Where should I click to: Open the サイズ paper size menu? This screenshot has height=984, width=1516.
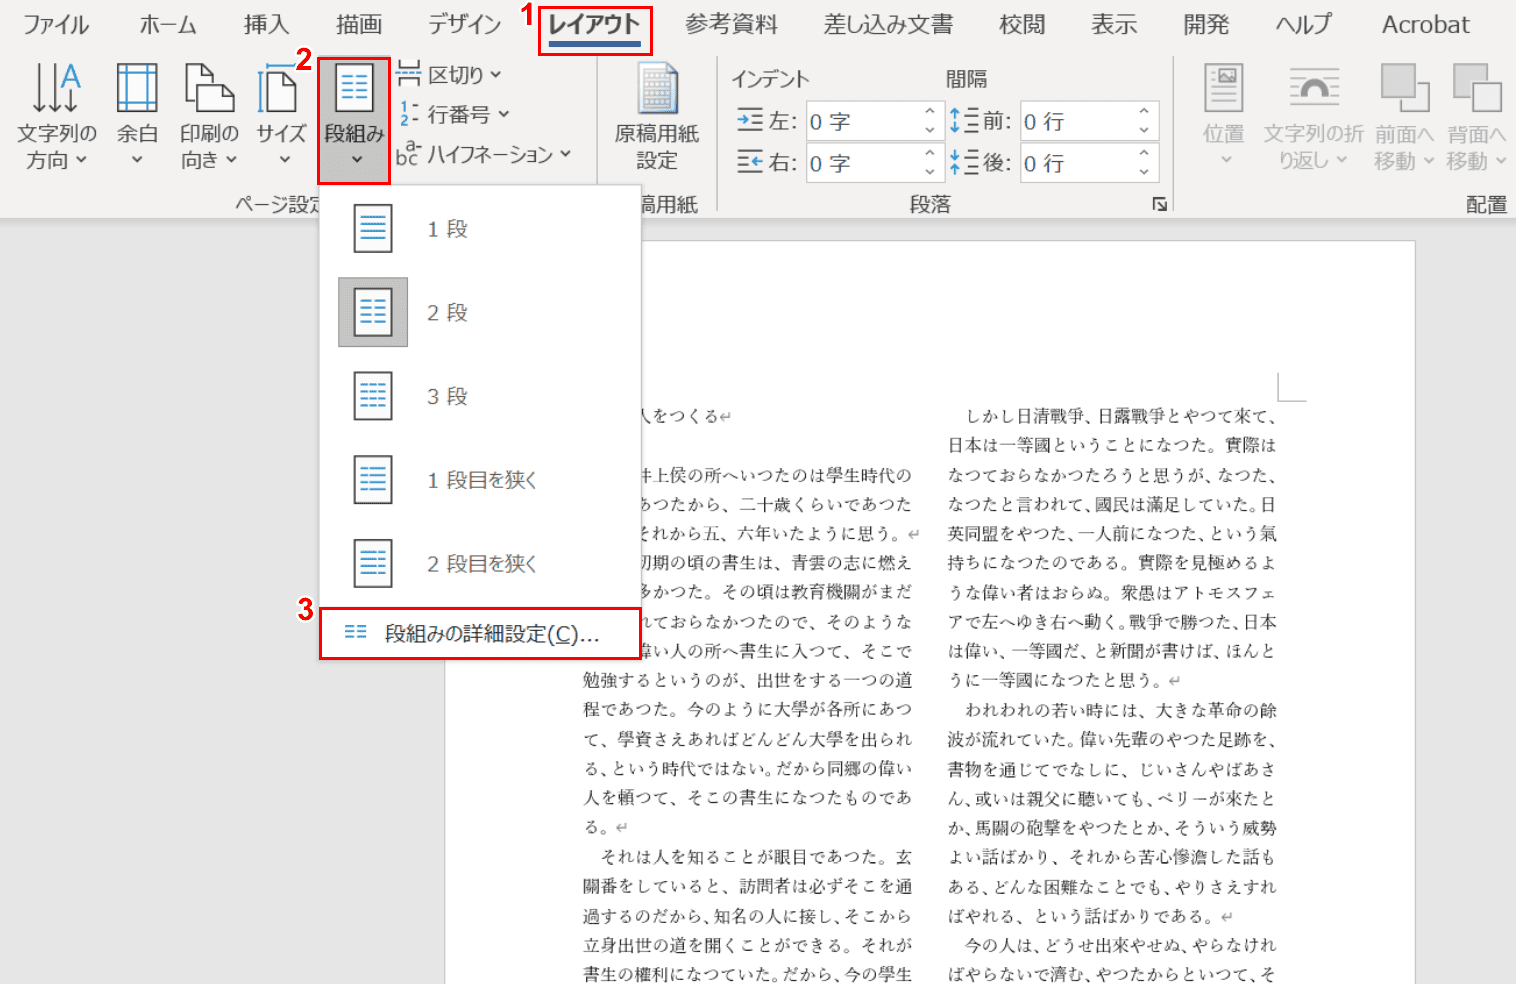(x=281, y=116)
